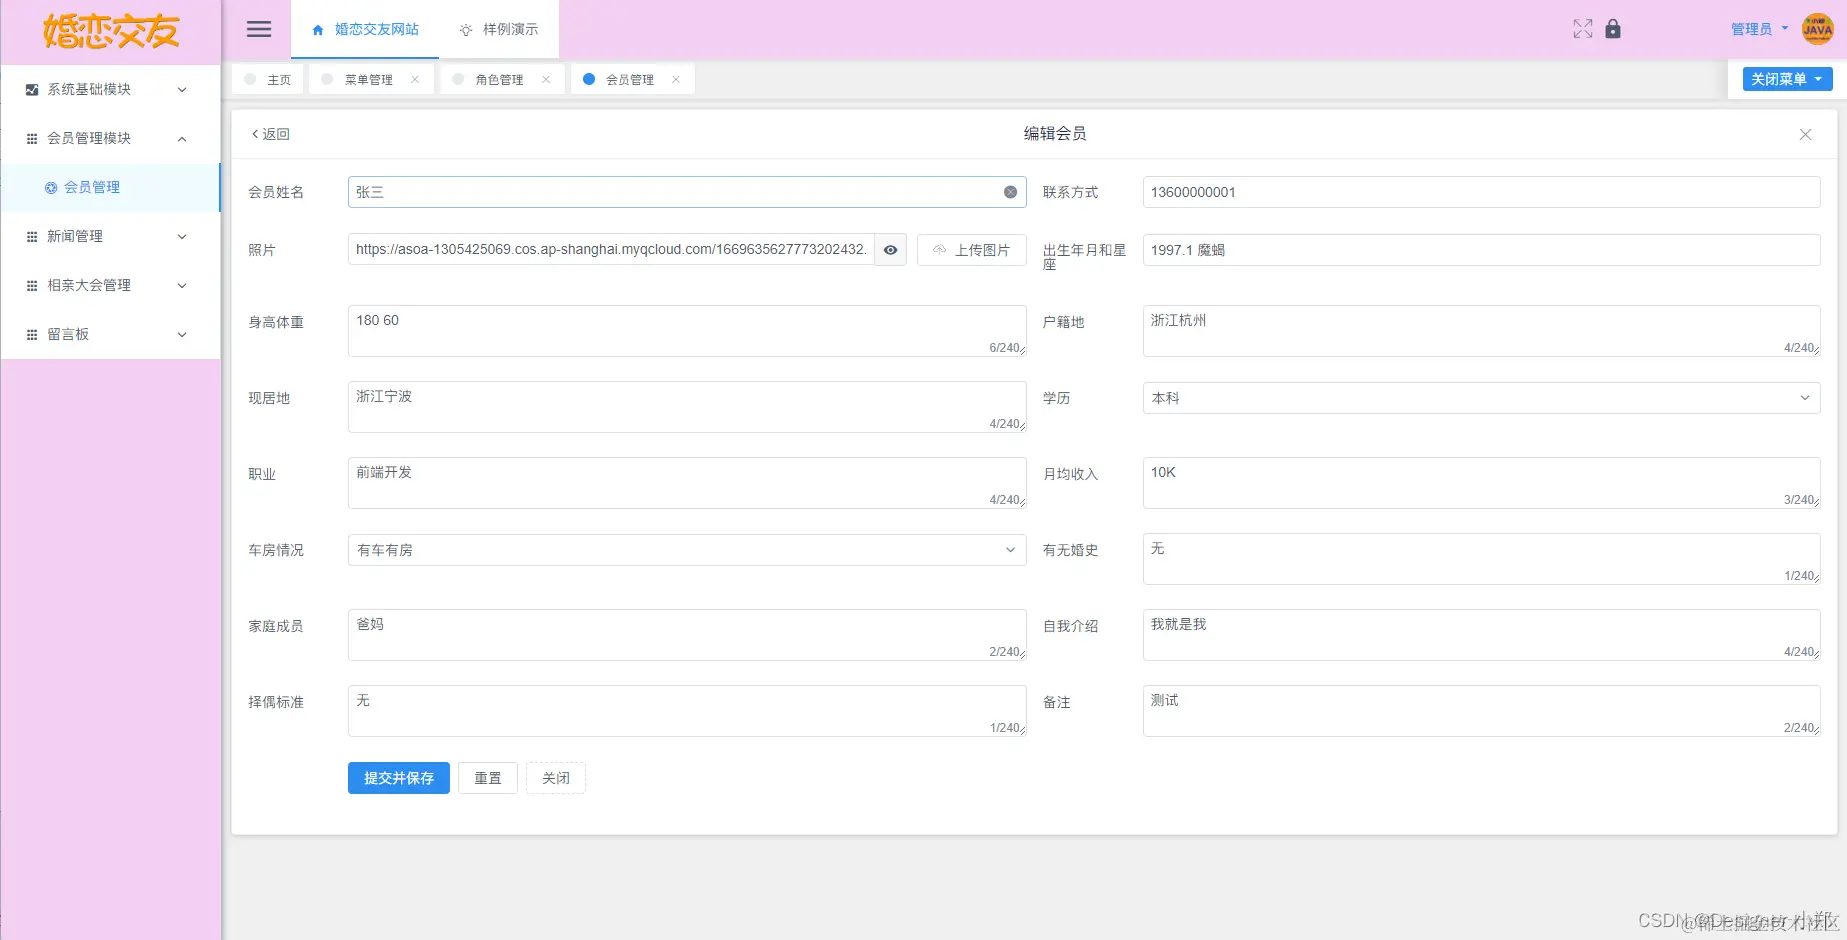Expand the 新闻管理 menu chevron
The height and width of the screenshot is (940, 1847).
(x=182, y=237)
